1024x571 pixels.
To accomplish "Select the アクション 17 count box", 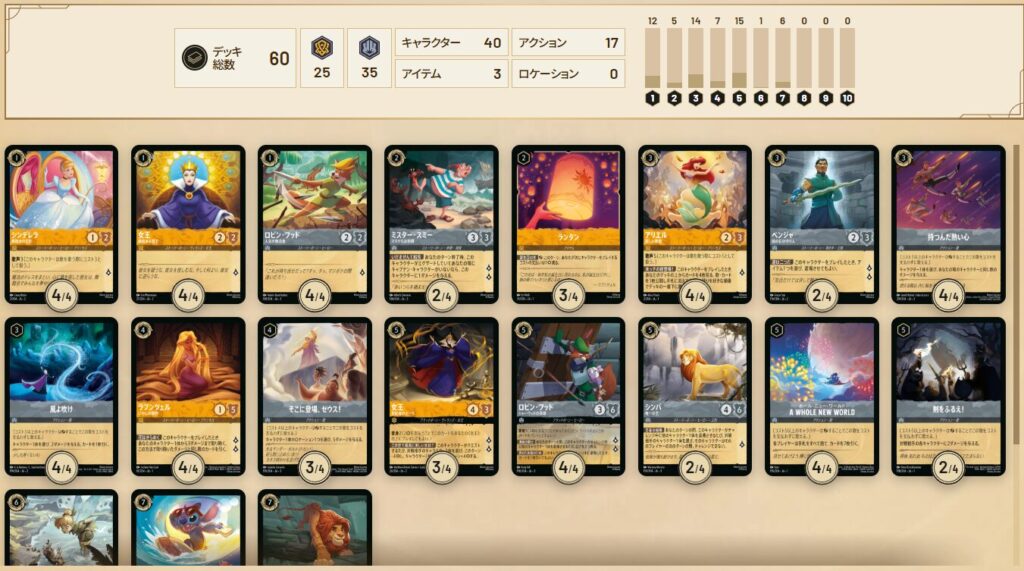I will [568, 42].
